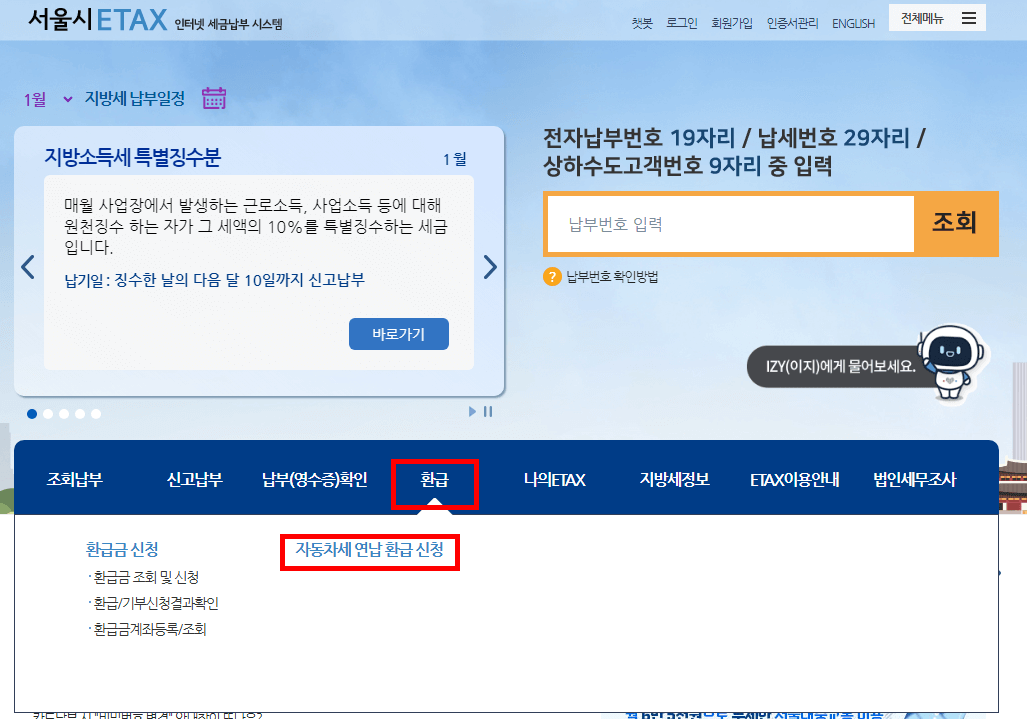This screenshot has height=719, width=1027.
Task: Advance the banner with right arrow icon
Action: [490, 267]
